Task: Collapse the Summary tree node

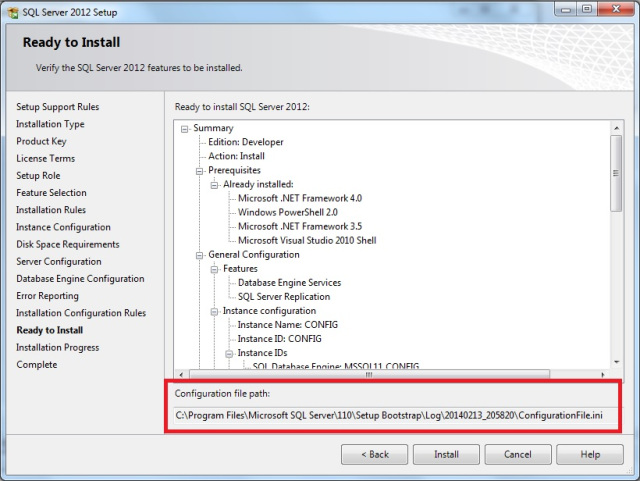Action: (x=184, y=129)
